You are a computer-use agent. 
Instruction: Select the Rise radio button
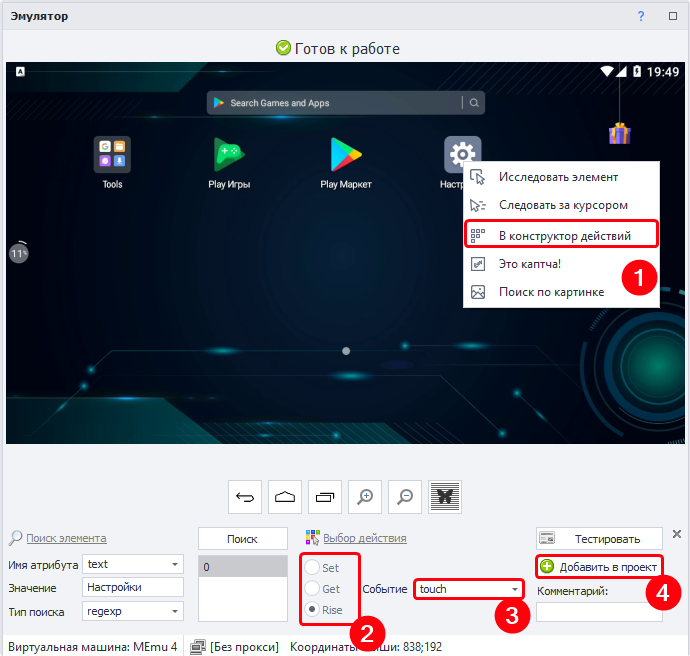[314, 610]
